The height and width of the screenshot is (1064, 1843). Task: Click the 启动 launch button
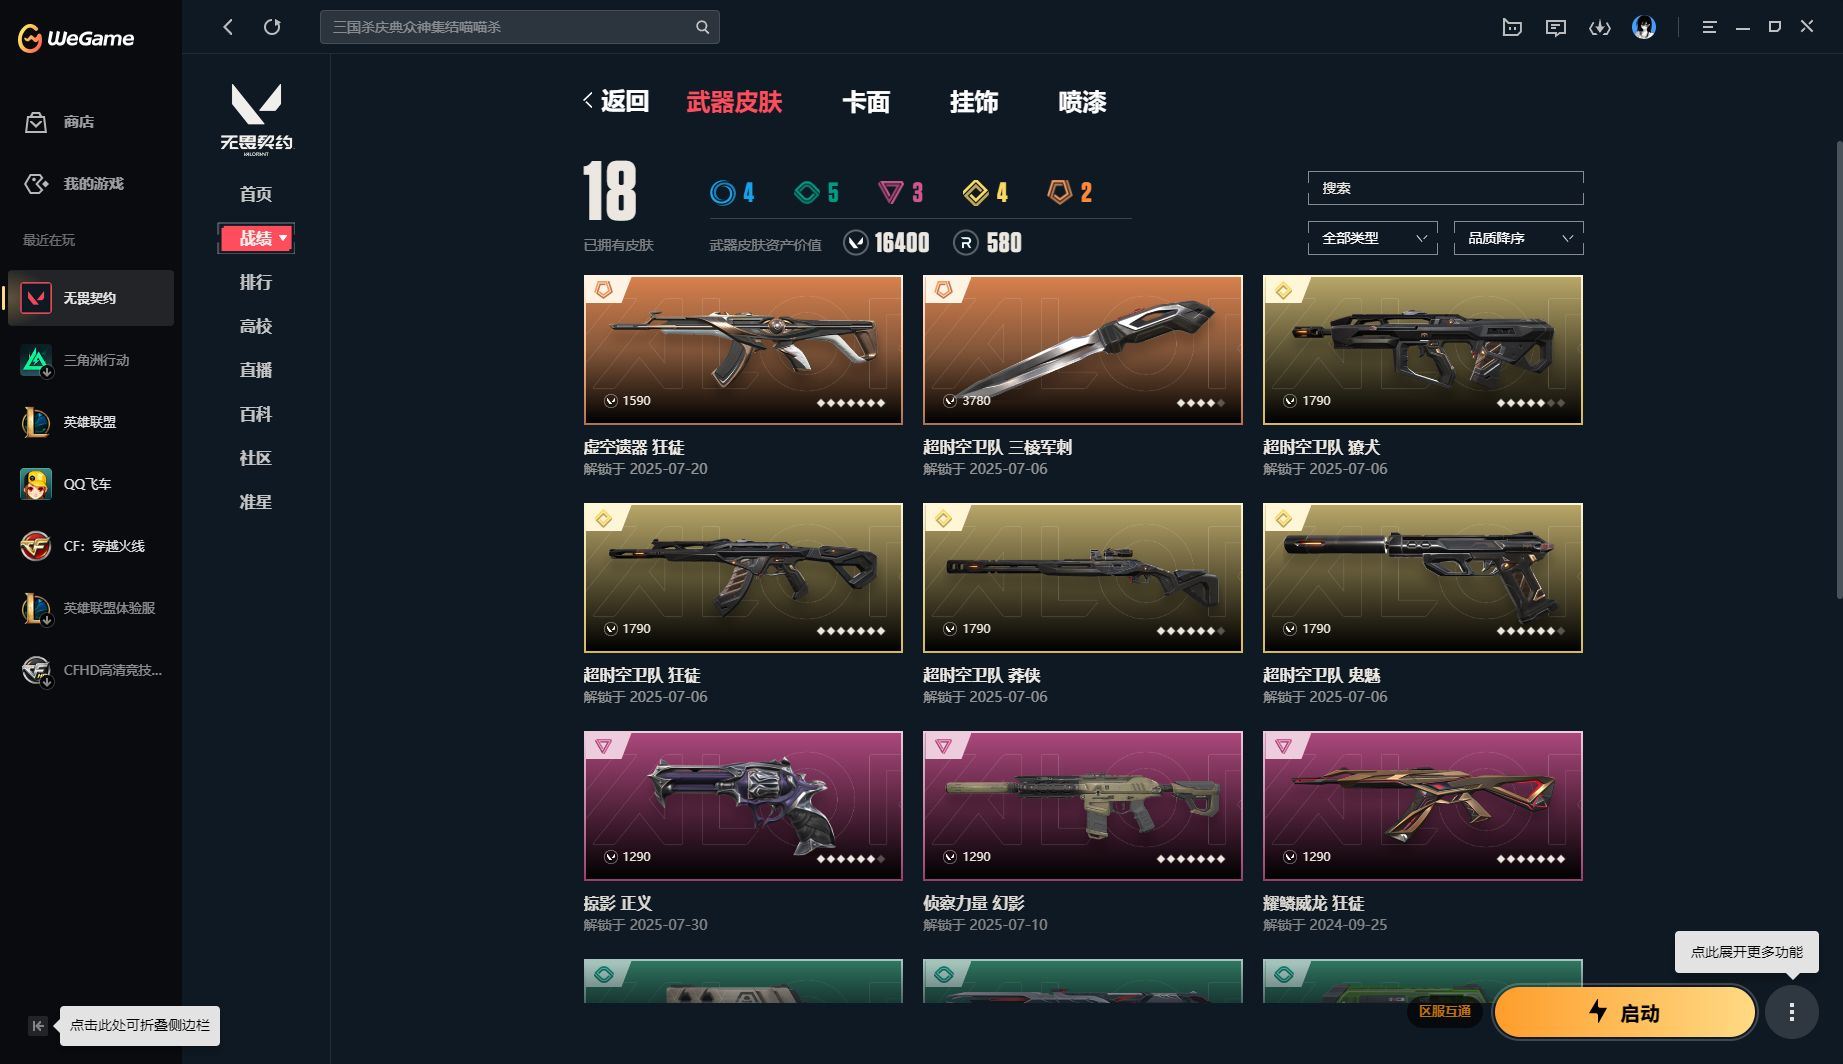pyautogui.click(x=1624, y=1012)
